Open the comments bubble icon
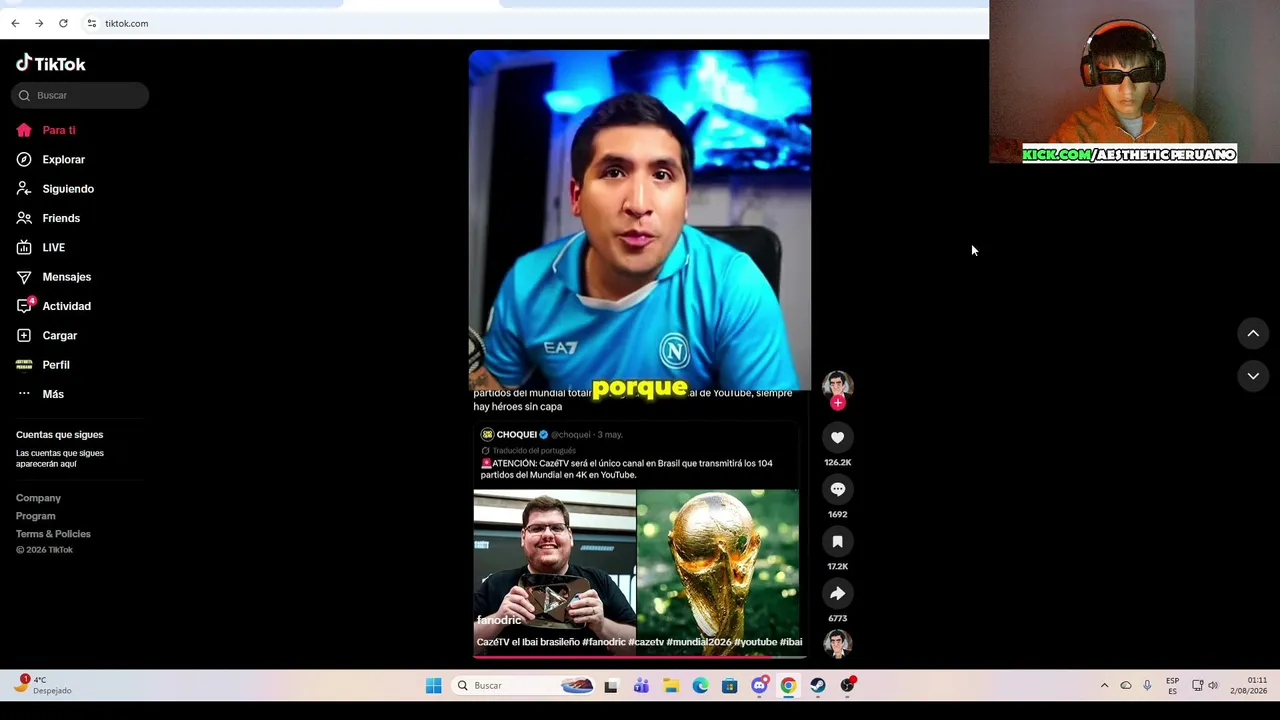The image size is (1280, 720). 838,489
